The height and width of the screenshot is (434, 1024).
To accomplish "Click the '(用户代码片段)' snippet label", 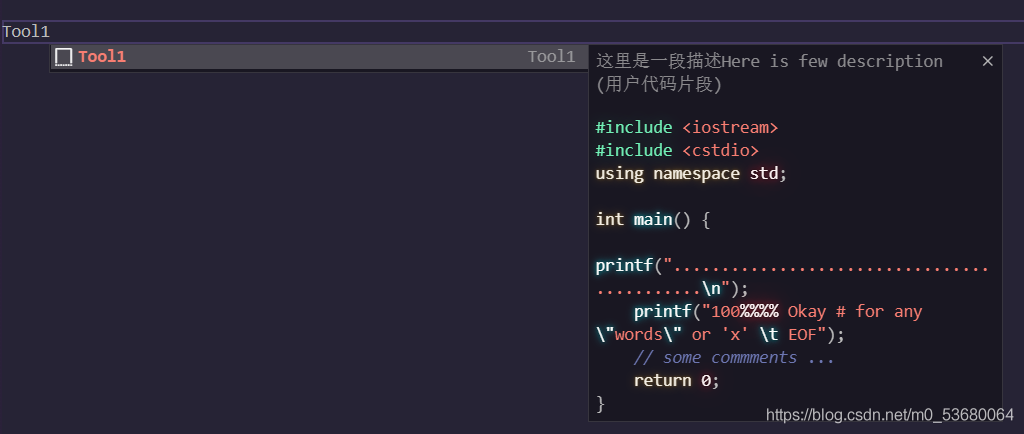I will 658,84.
